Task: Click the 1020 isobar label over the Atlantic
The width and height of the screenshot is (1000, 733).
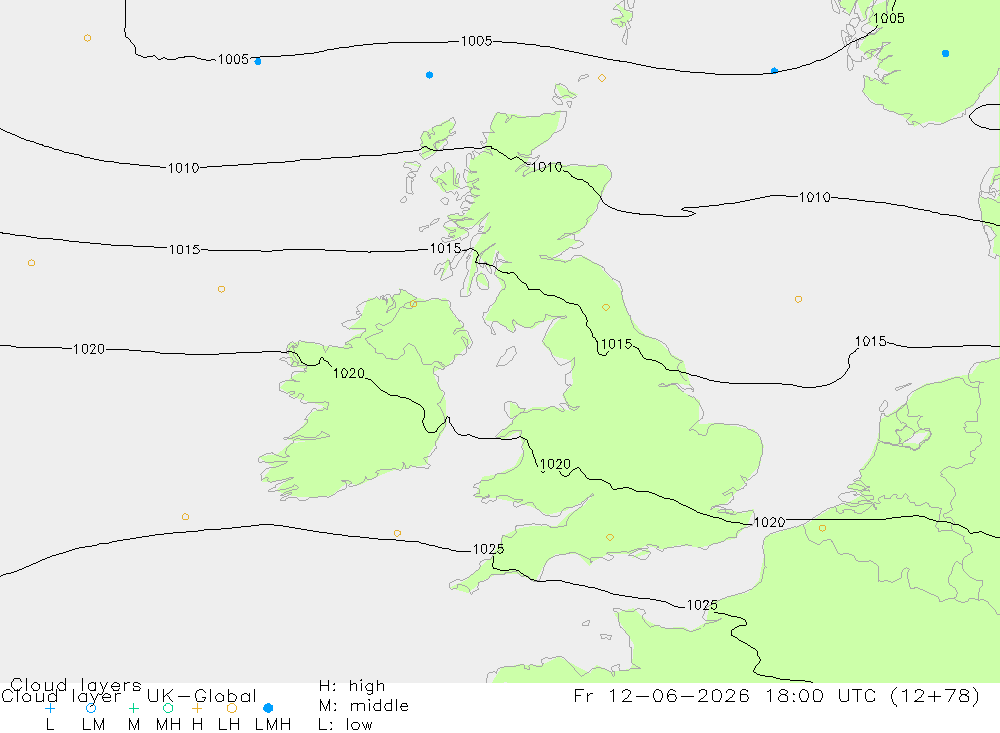Action: coord(89,349)
